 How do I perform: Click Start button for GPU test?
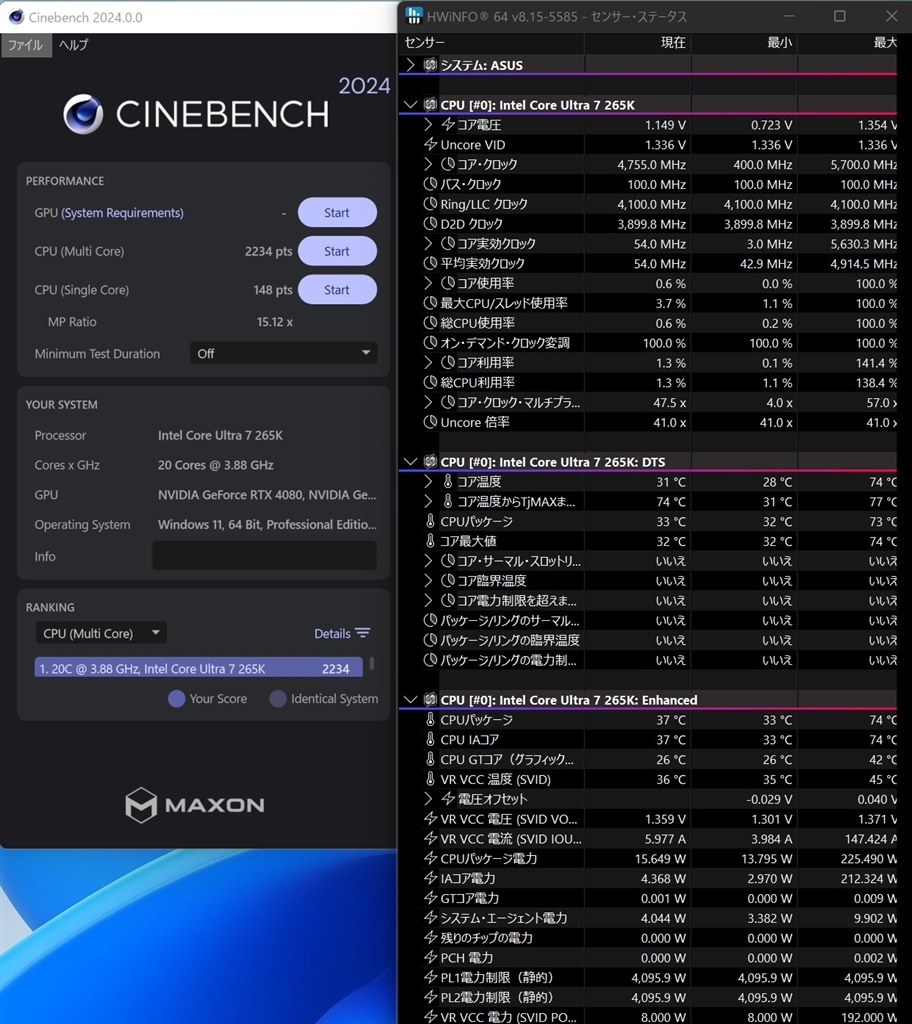337,213
